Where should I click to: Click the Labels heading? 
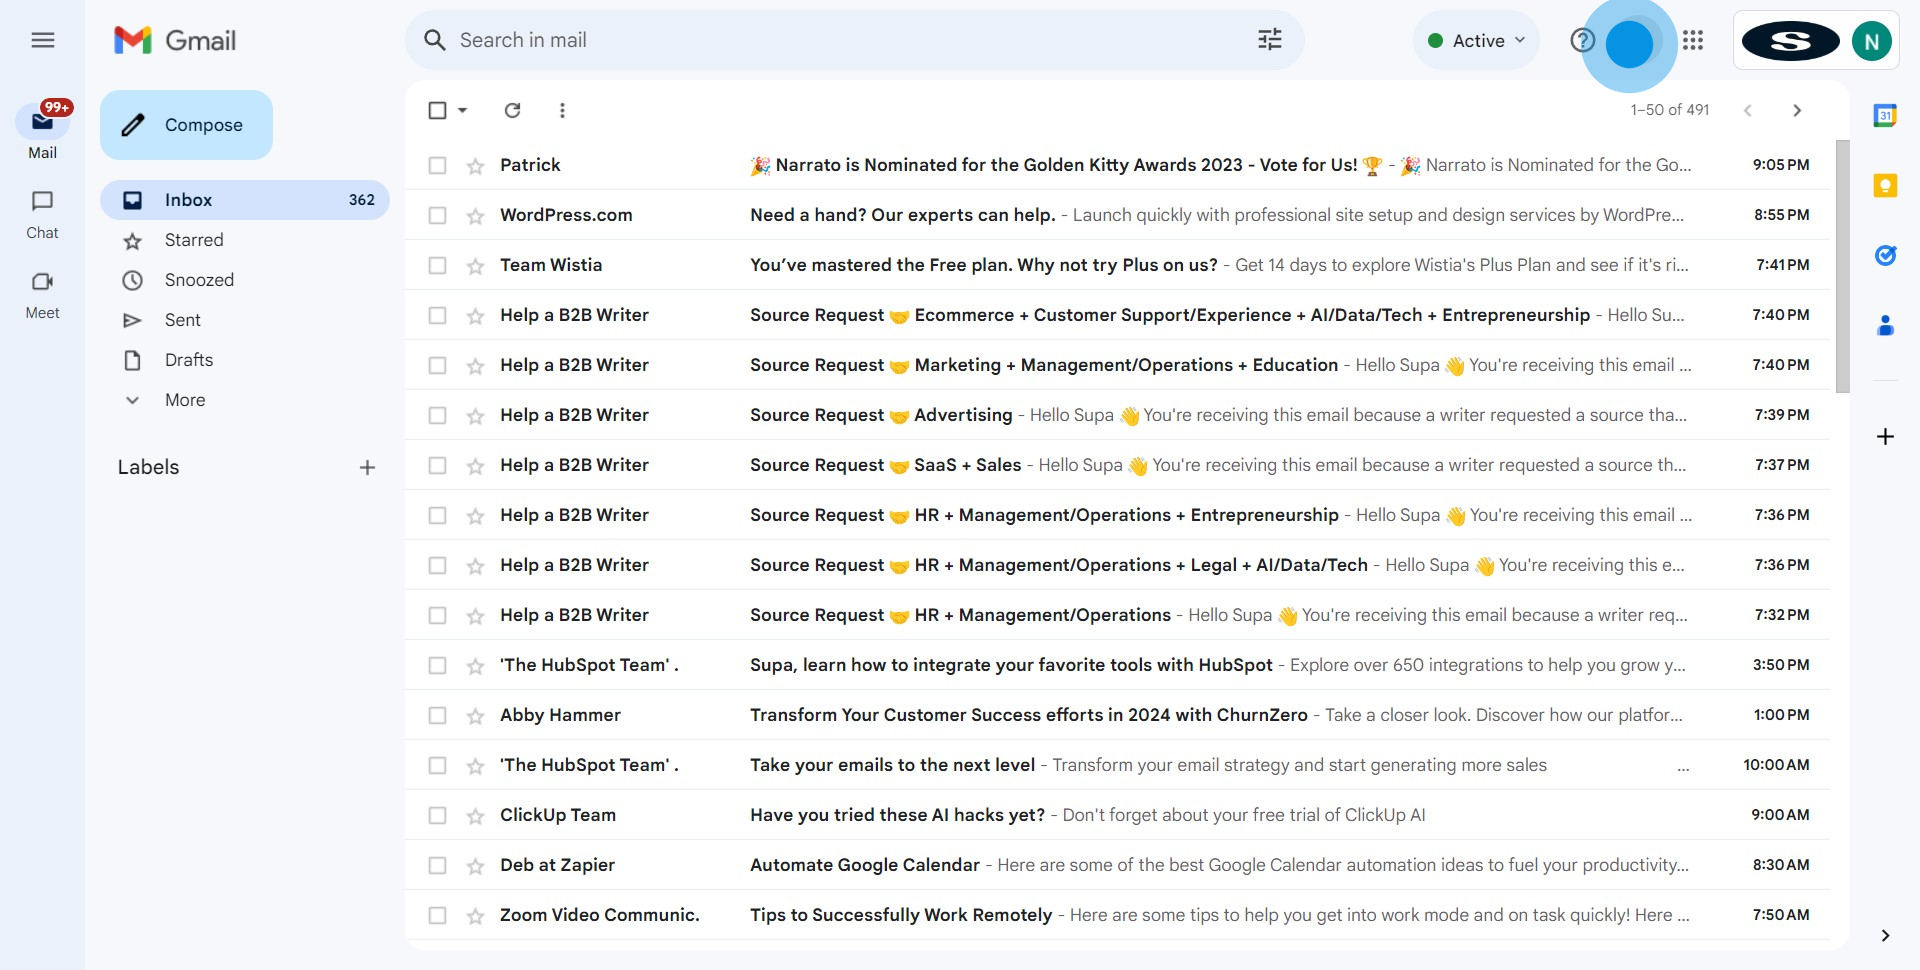(148, 467)
